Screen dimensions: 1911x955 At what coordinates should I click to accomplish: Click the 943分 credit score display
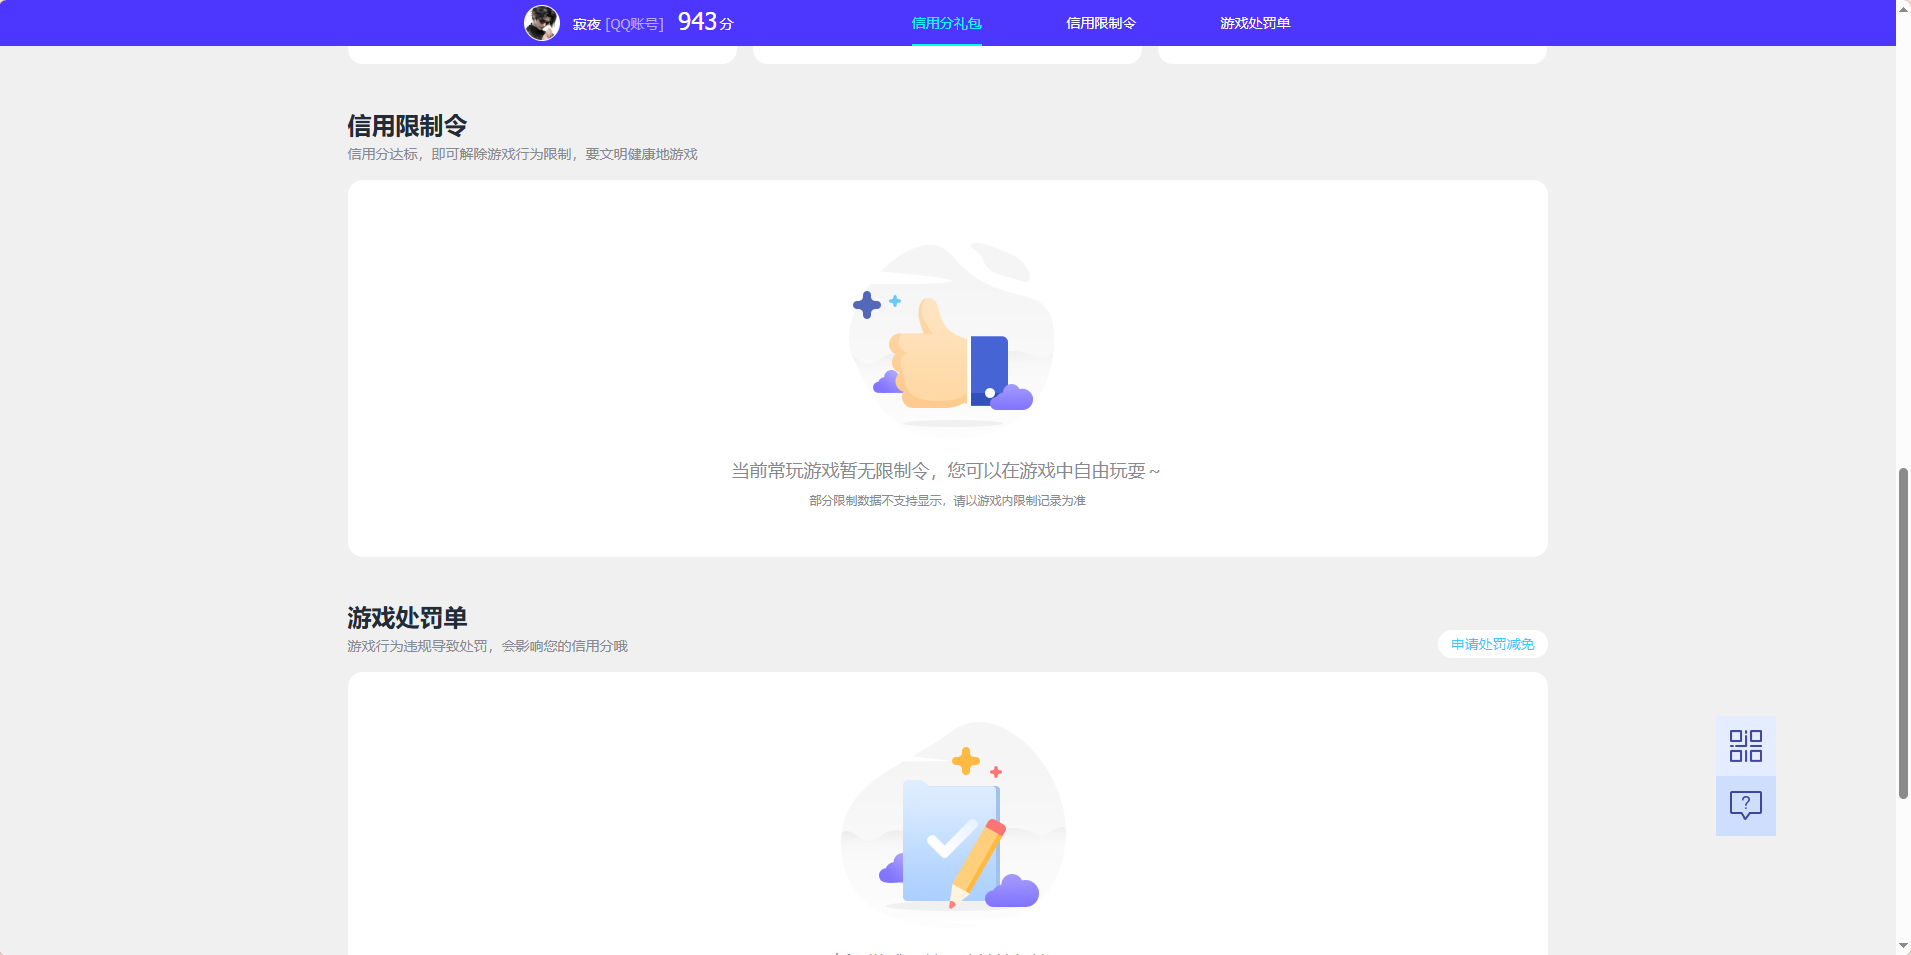pyautogui.click(x=703, y=21)
